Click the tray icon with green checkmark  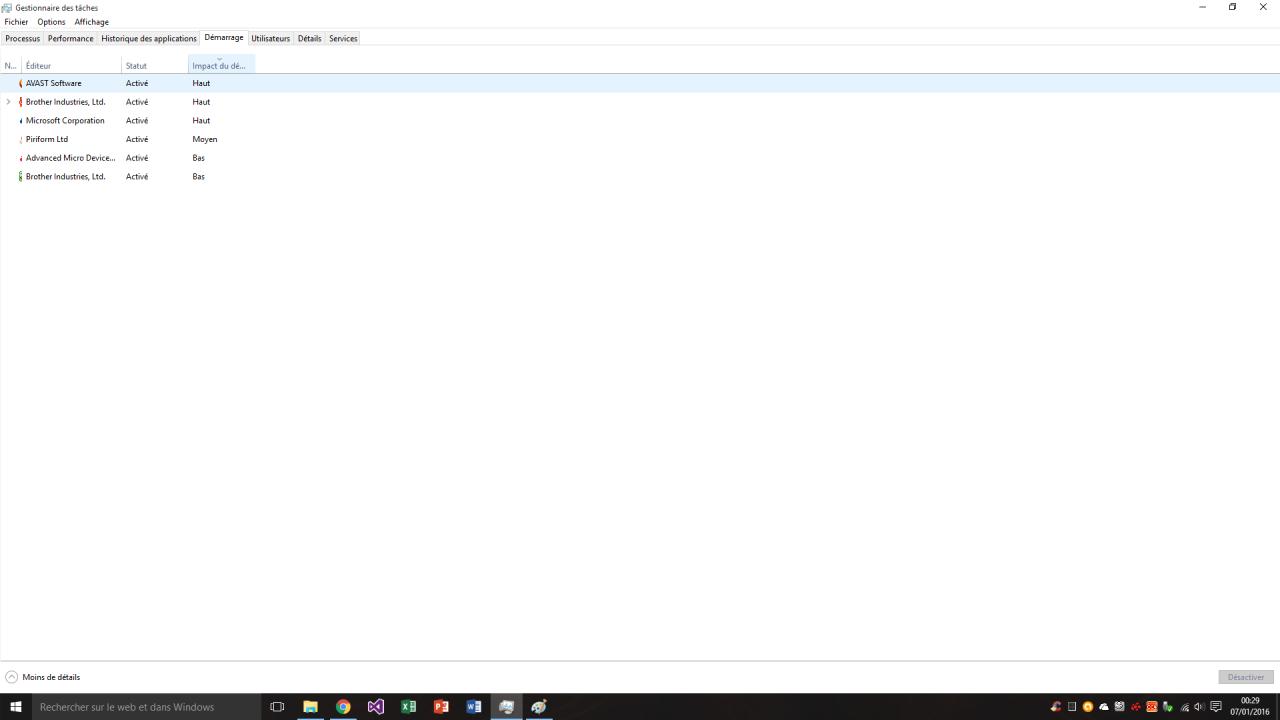coord(1168,707)
